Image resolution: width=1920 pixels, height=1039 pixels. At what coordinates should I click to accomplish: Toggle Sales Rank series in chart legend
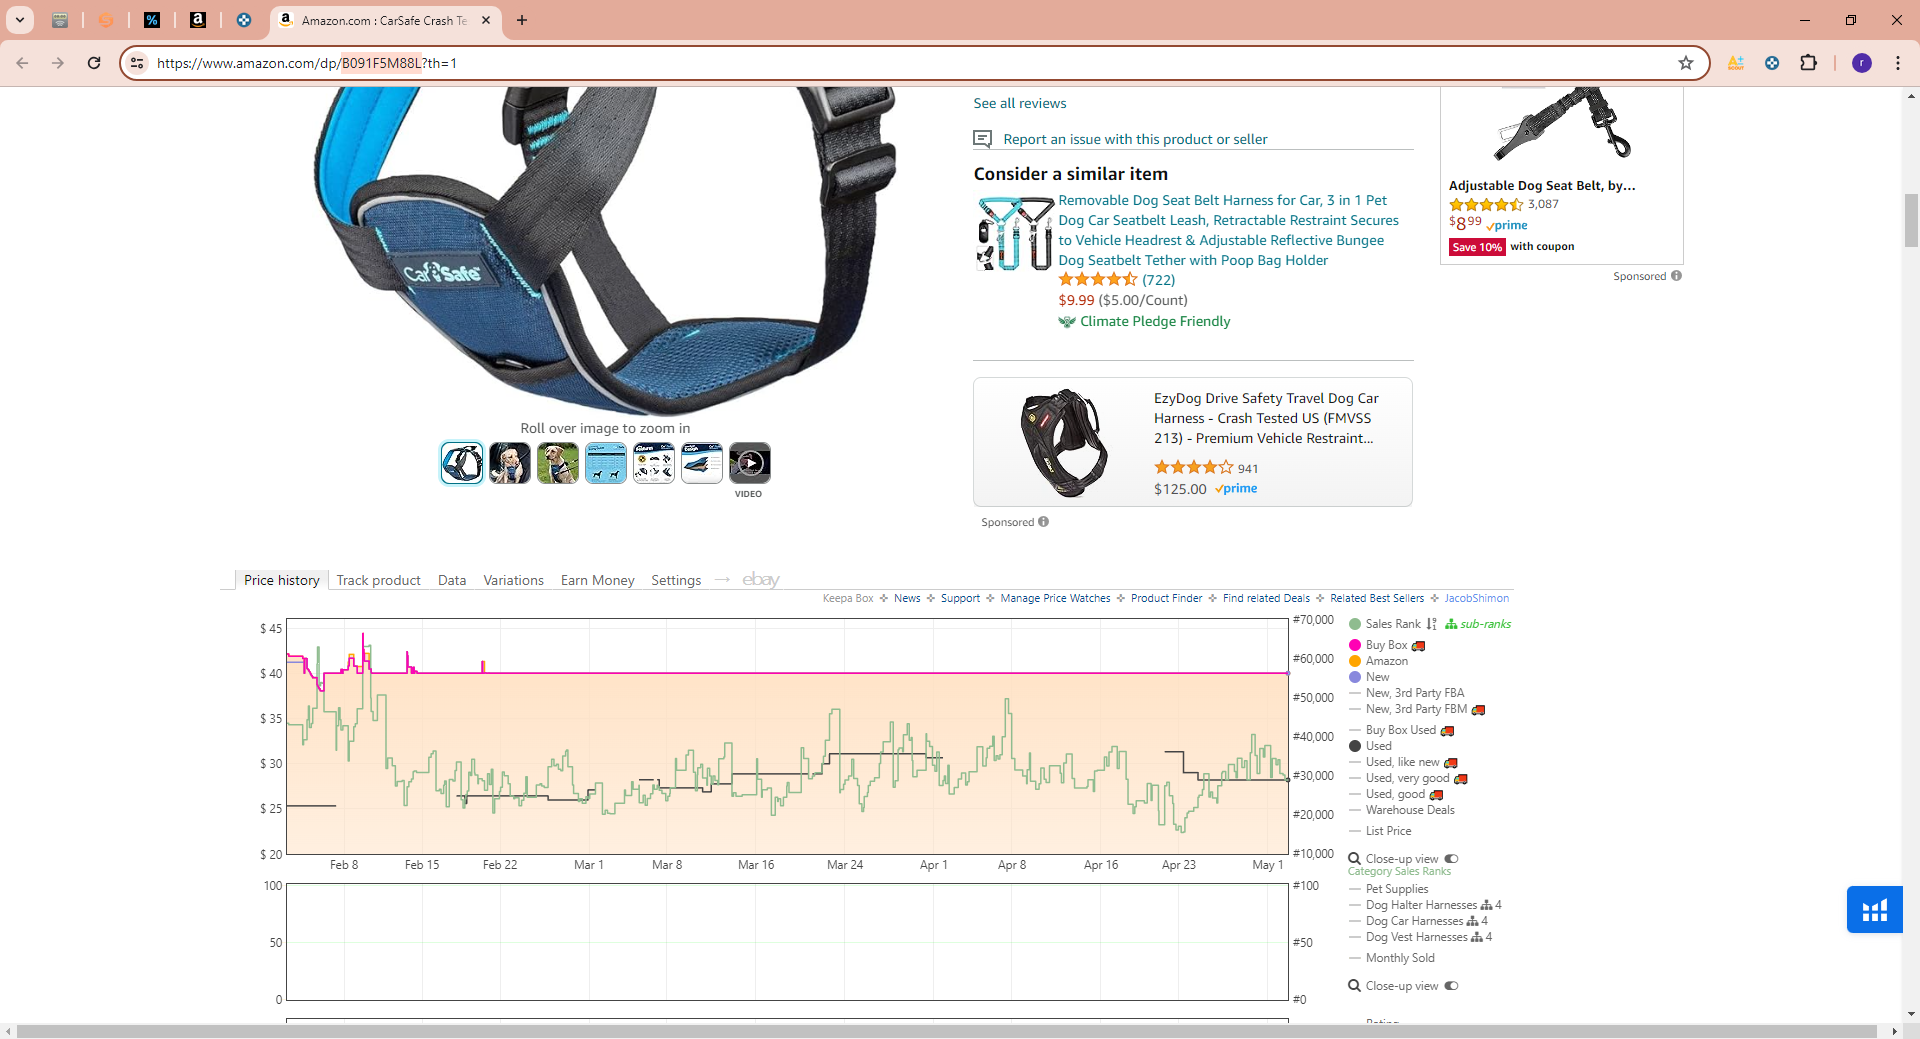1385,624
